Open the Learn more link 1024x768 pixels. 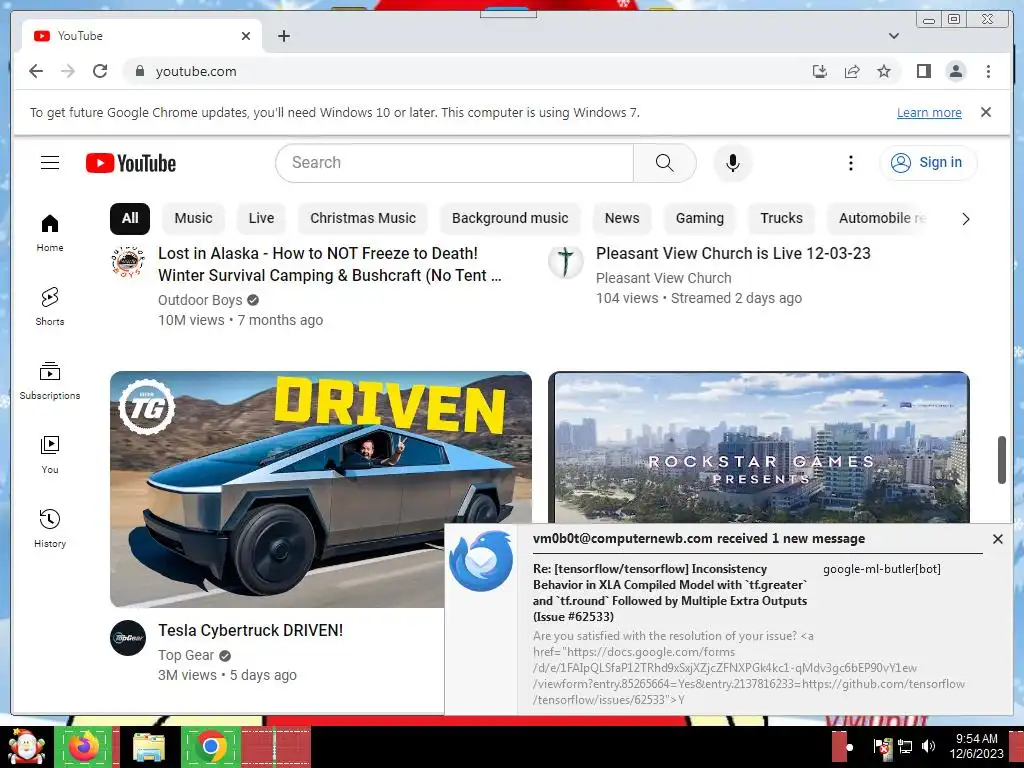click(x=929, y=112)
